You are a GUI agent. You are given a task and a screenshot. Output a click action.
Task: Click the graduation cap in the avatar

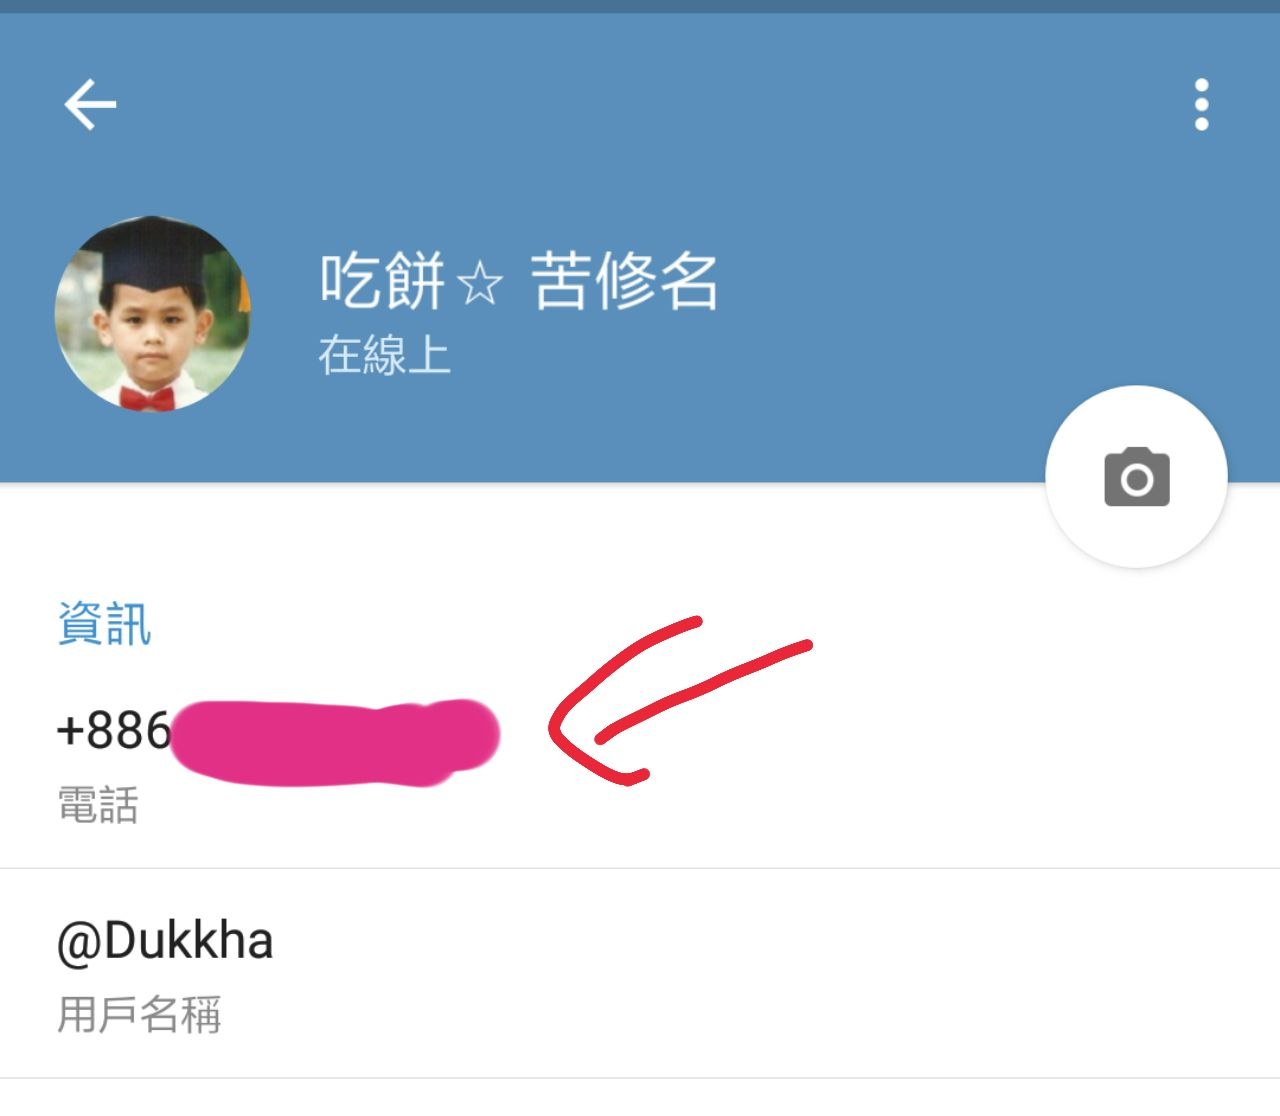point(150,252)
